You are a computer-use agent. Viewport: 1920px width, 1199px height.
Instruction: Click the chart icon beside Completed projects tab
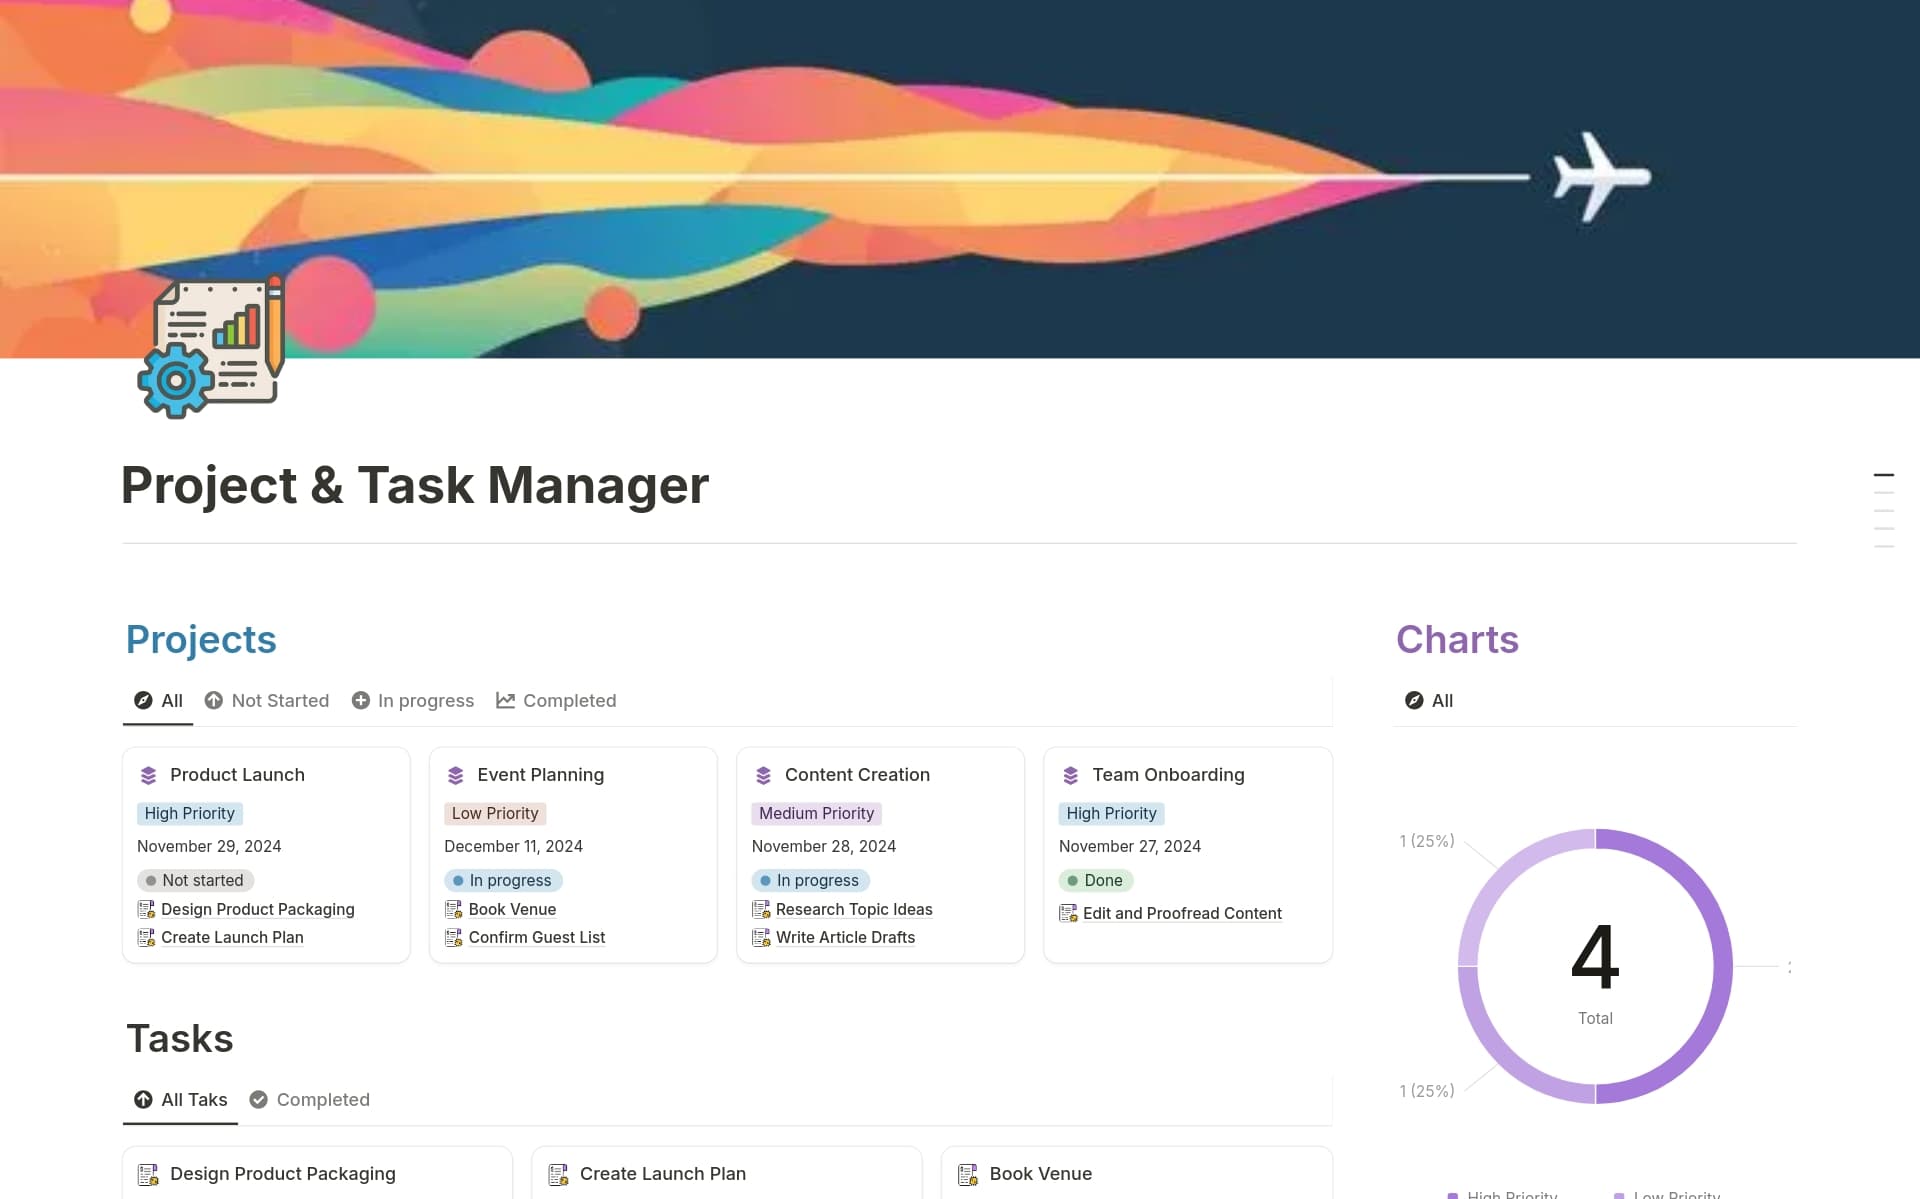coord(506,700)
